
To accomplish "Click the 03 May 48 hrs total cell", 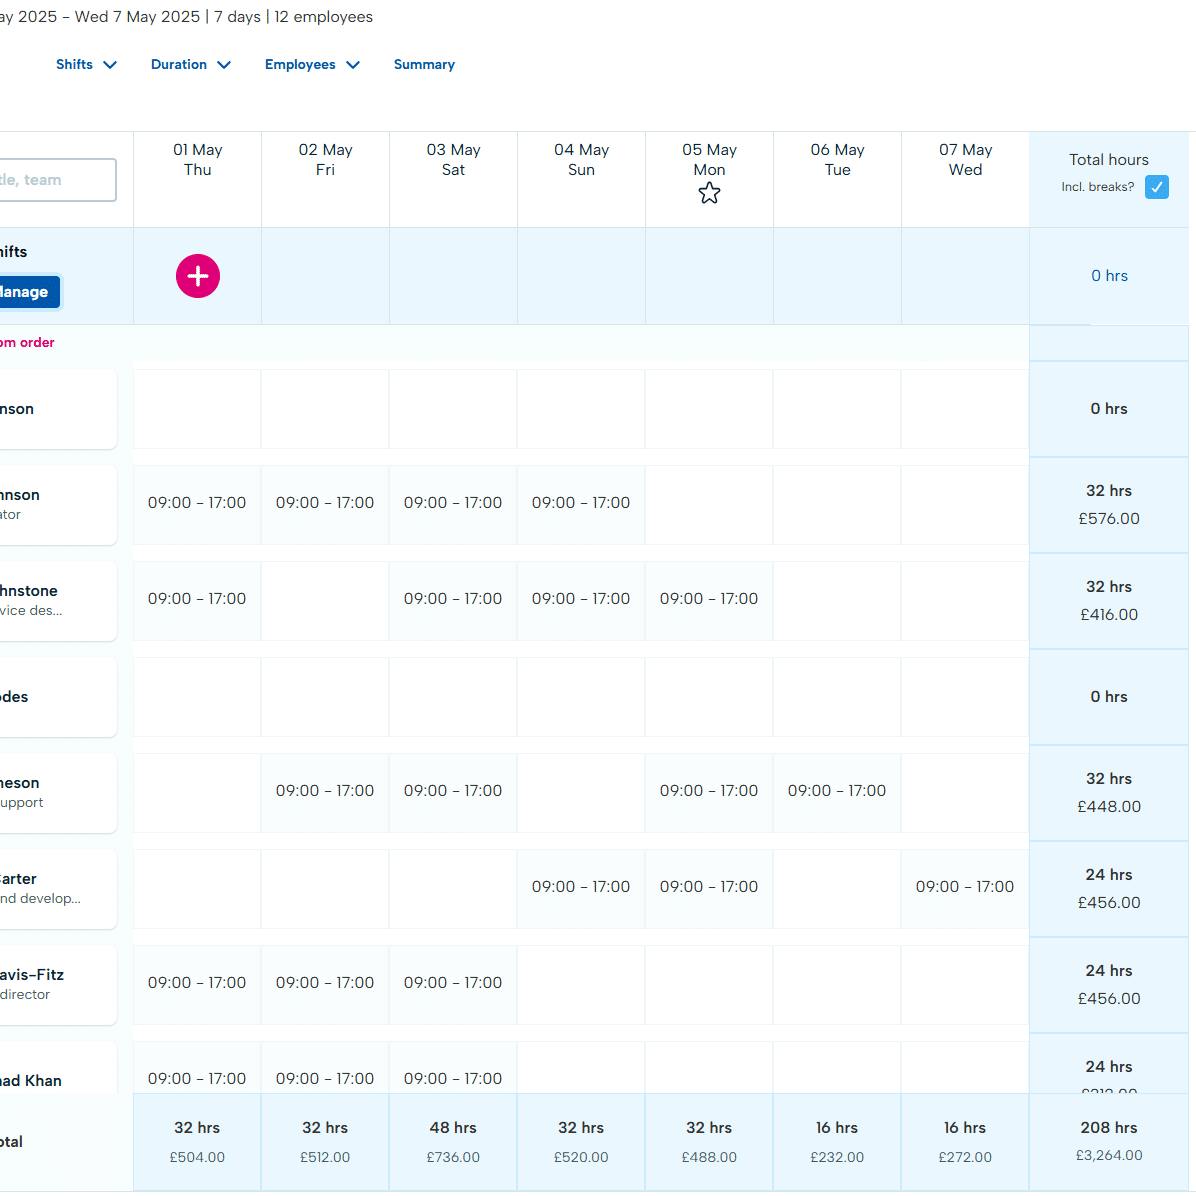I will (453, 1141).
